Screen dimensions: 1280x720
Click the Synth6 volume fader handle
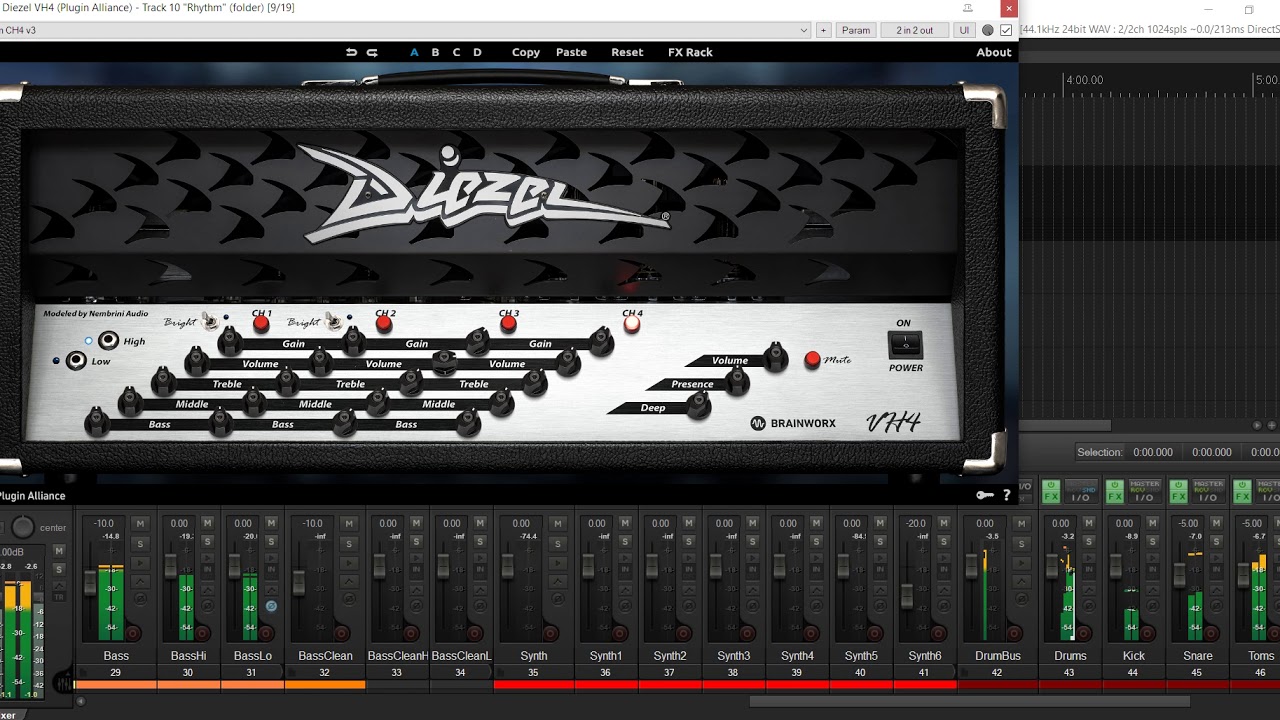907,595
